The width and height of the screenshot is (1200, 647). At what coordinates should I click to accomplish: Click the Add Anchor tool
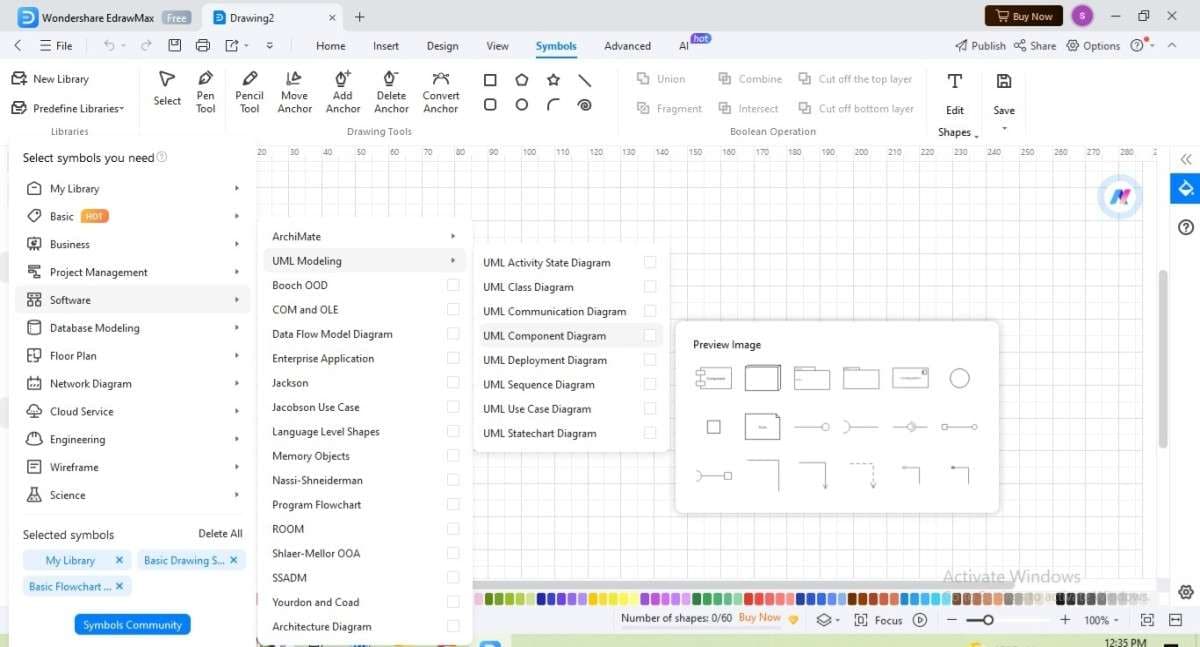click(x=343, y=91)
